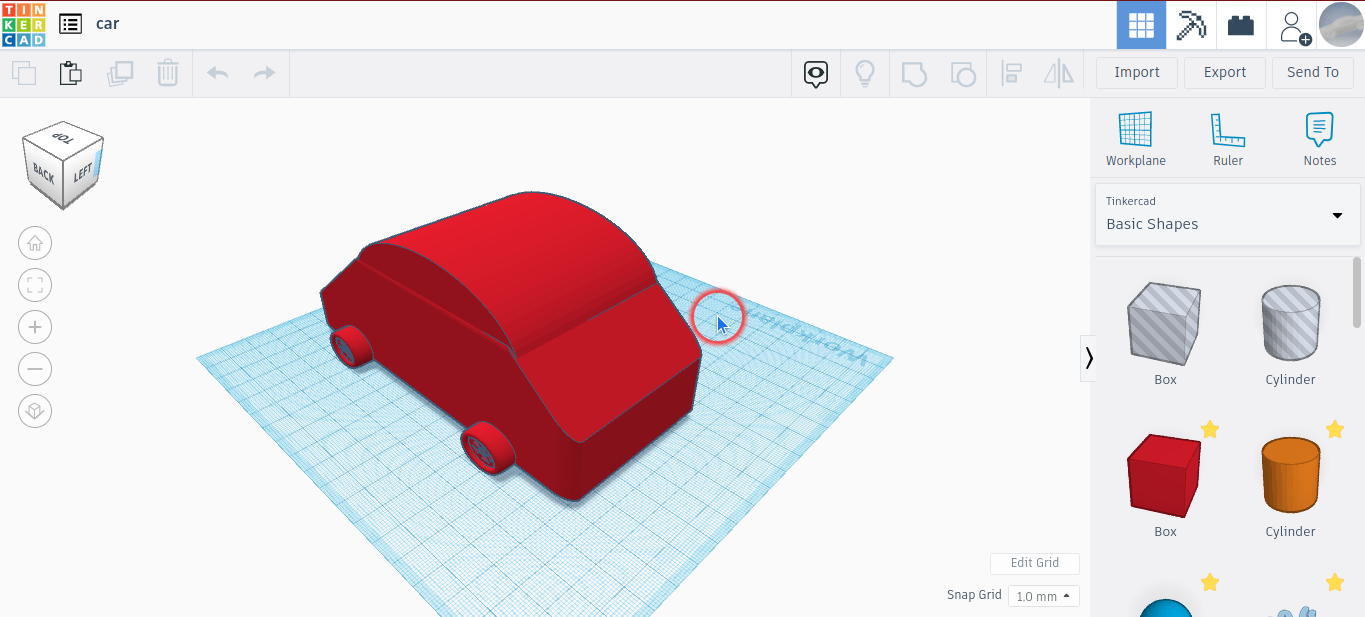Toggle the scene lighting option
Viewport: 1365px width, 617px height.
pos(865,72)
